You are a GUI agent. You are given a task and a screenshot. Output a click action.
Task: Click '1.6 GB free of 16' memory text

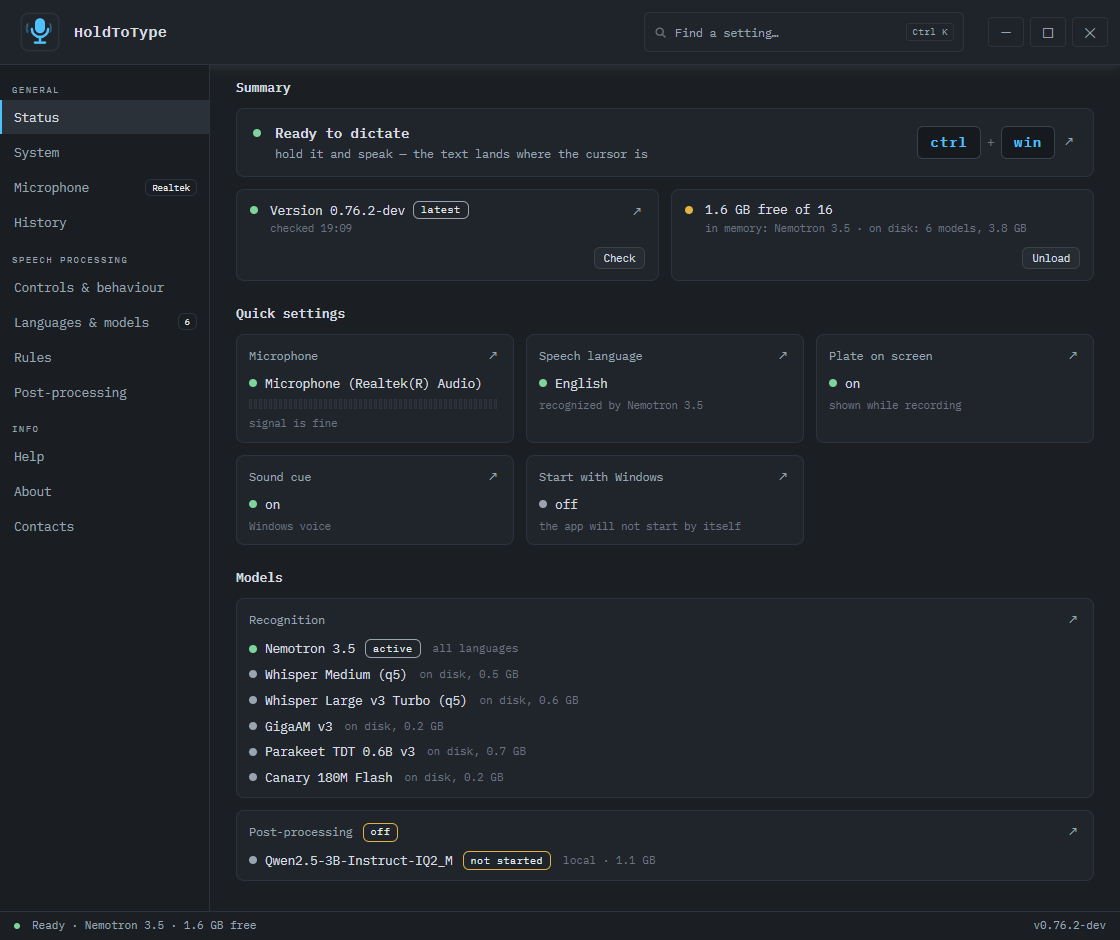tap(768, 210)
